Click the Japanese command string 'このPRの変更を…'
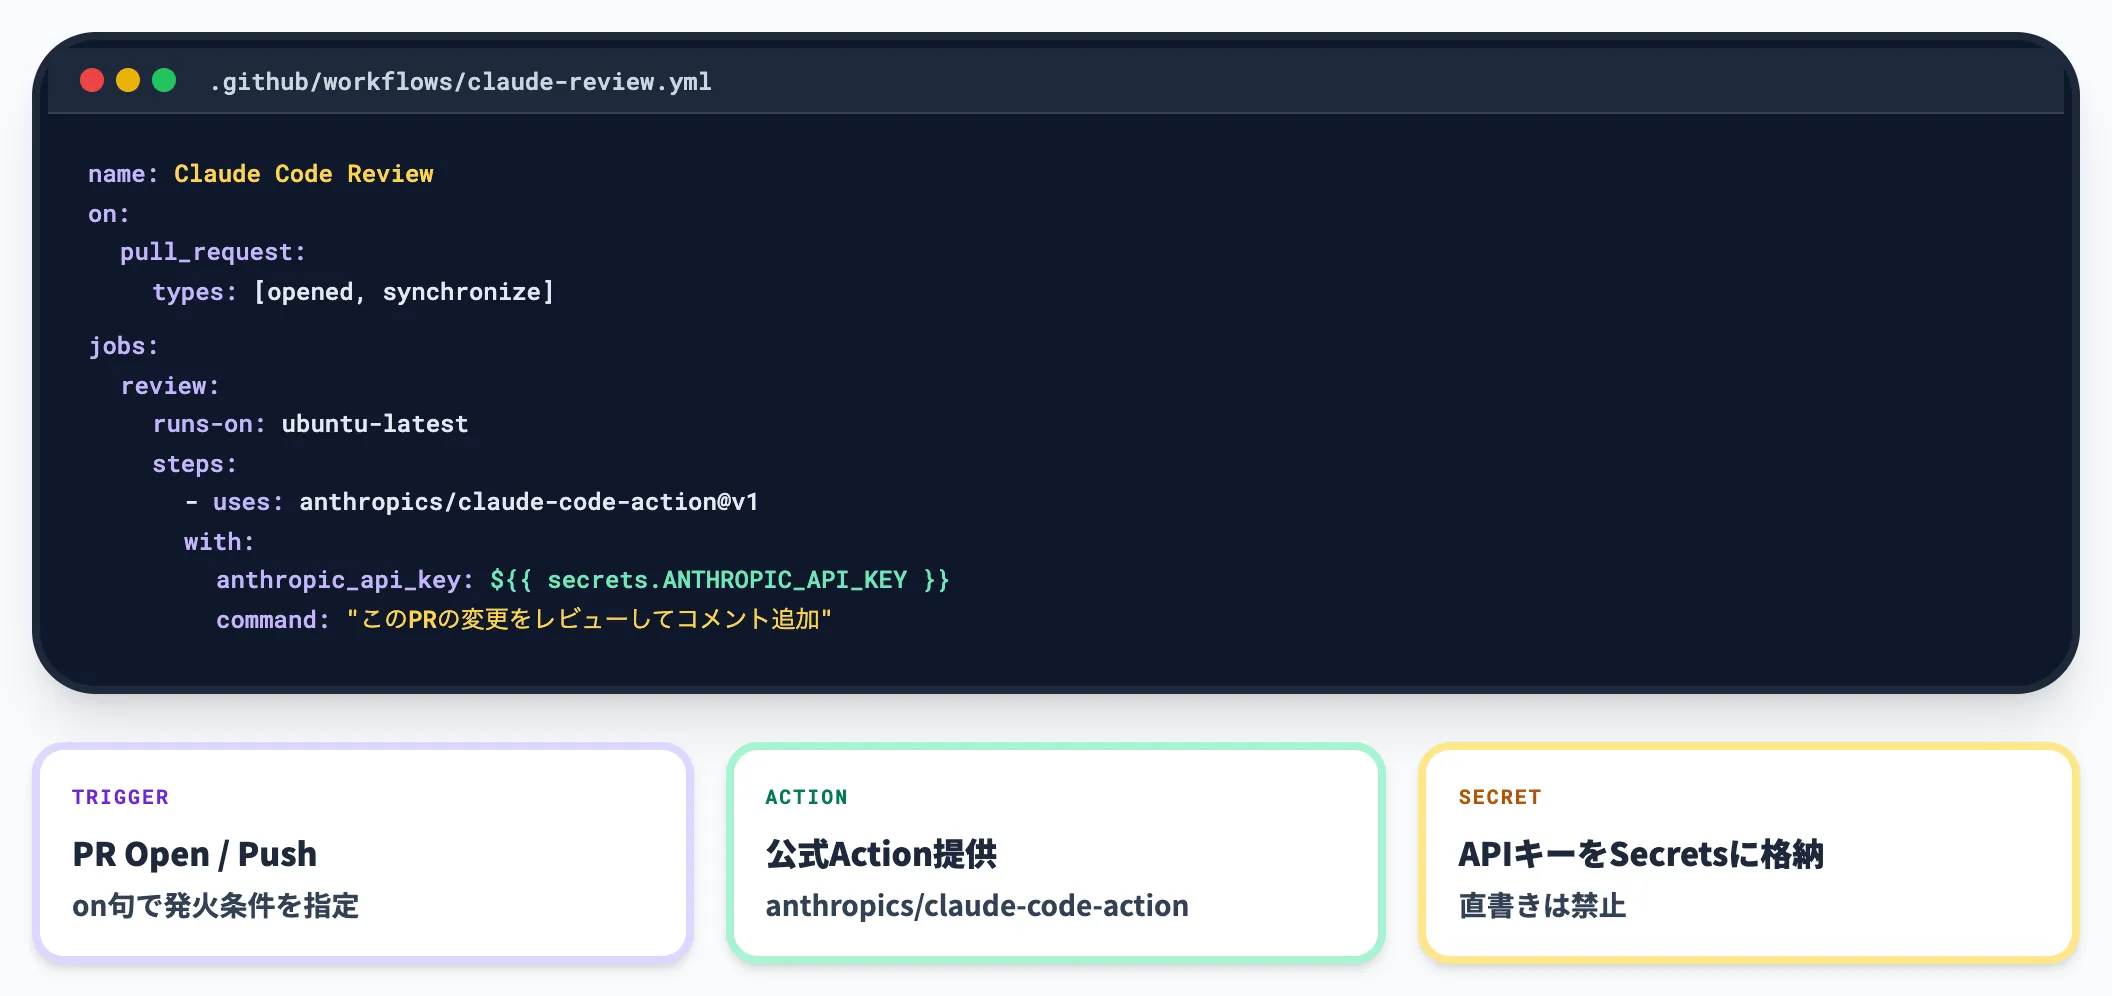 pos(589,620)
